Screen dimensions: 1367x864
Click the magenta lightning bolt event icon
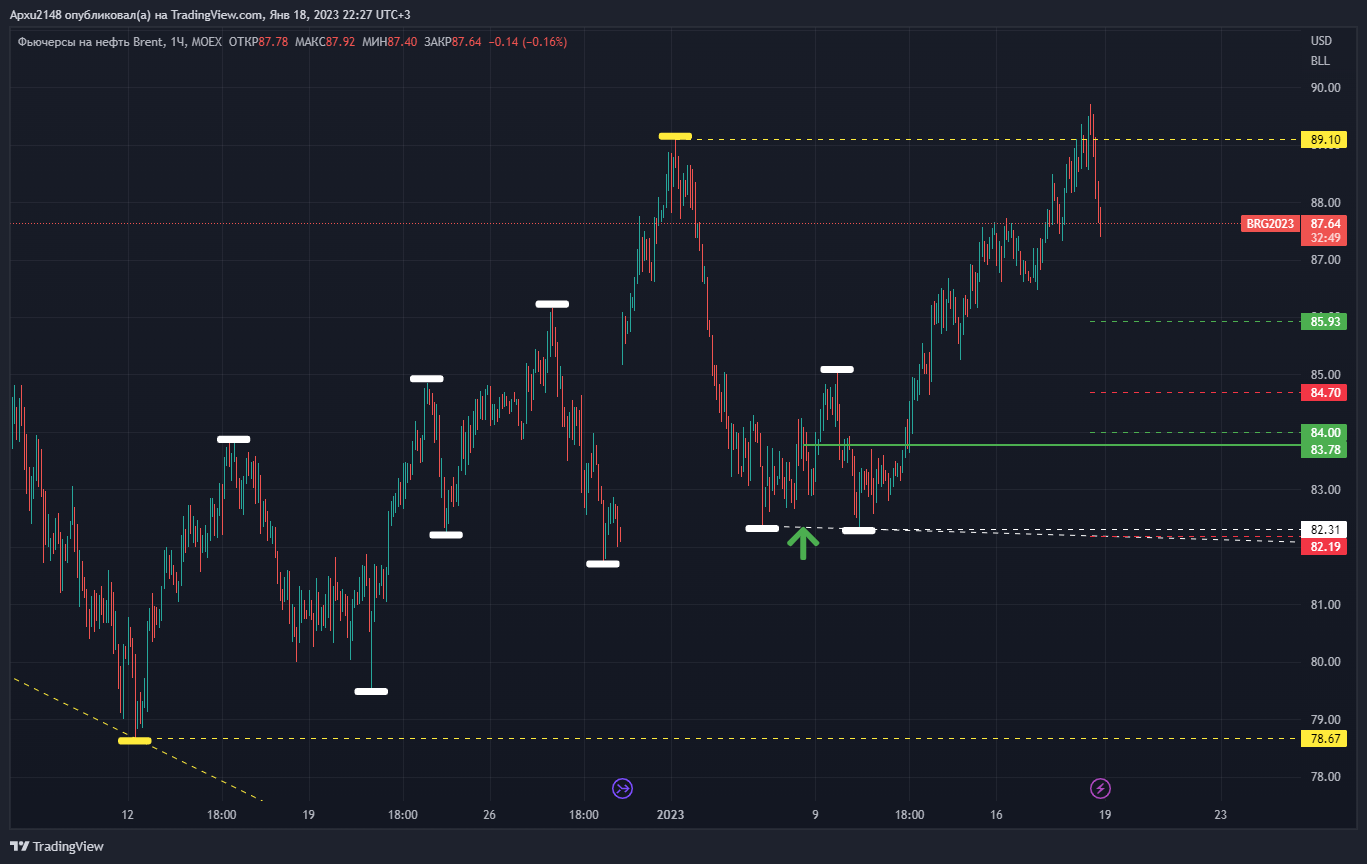[x=1100, y=789]
